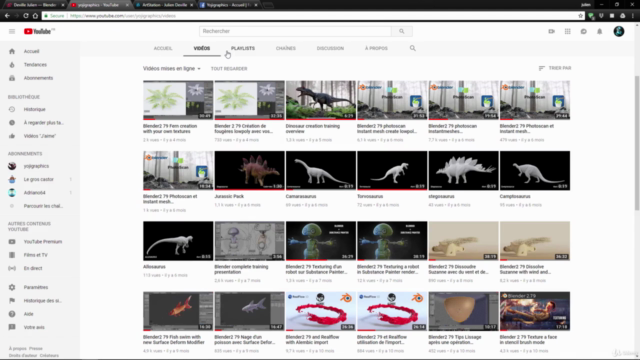Switch to the ArtStation browser tab
Viewport: 640px width, 360px height.
pyautogui.click(x=163, y=5)
